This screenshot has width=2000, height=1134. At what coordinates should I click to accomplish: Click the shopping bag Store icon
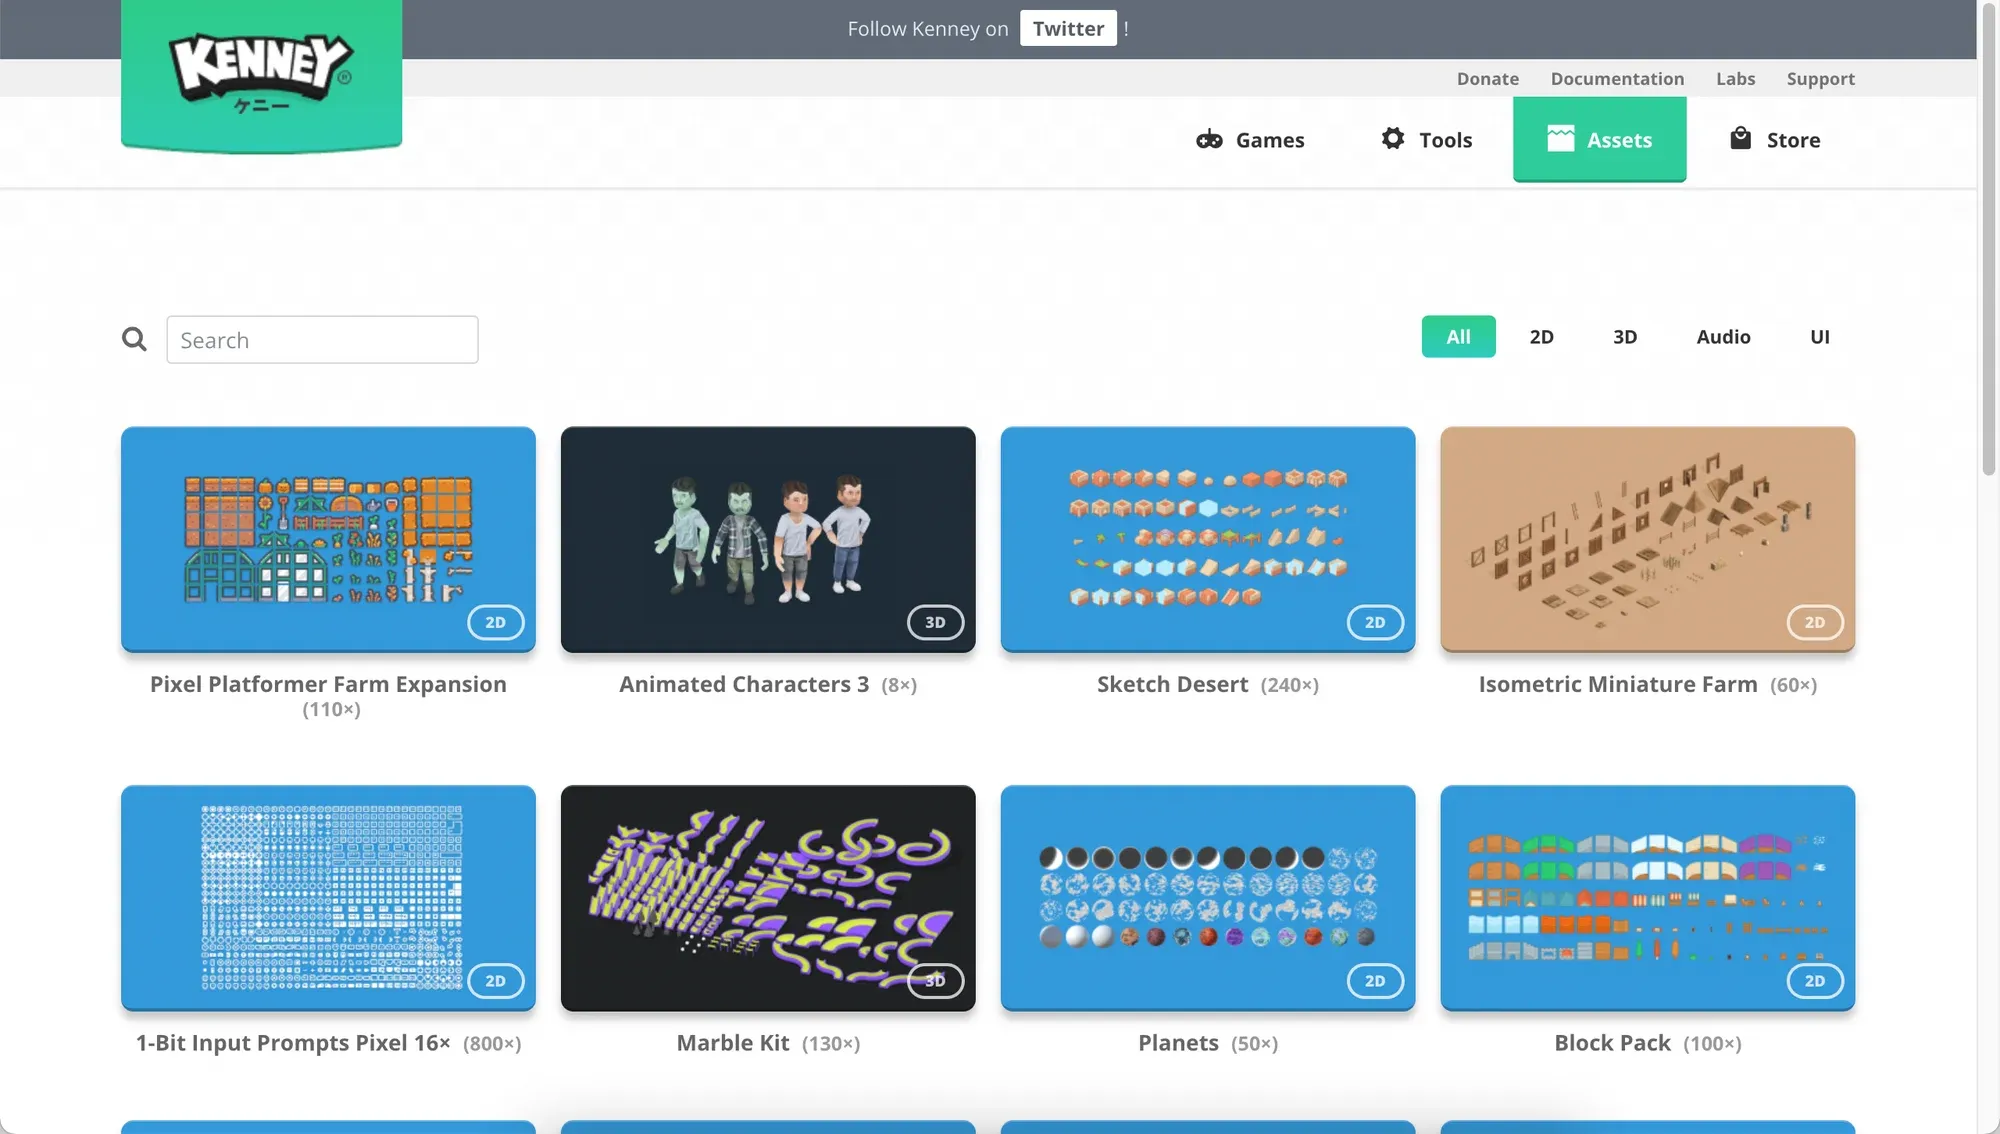tap(1740, 139)
